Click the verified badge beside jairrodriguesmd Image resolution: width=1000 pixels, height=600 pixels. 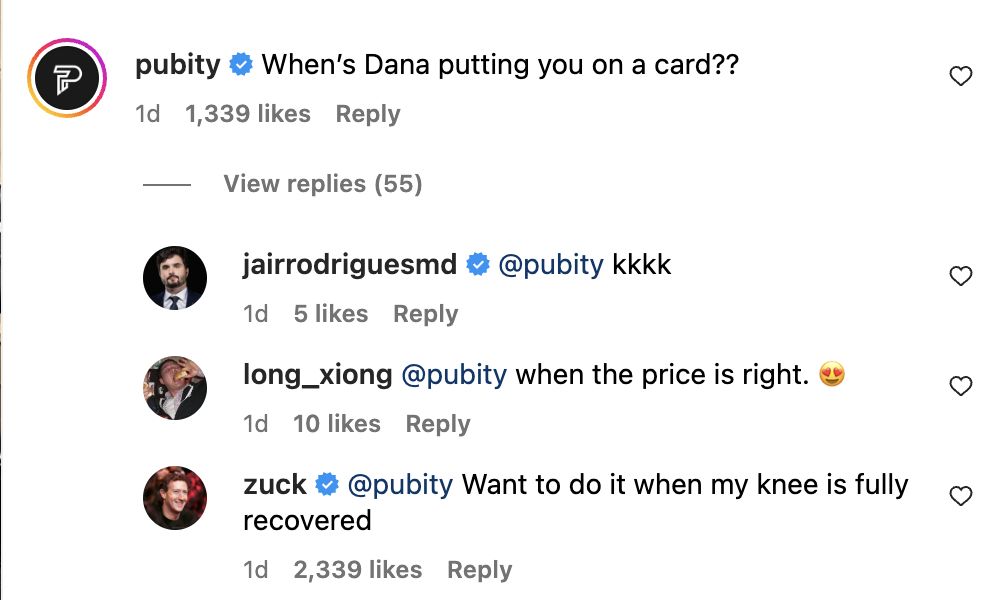point(478,265)
